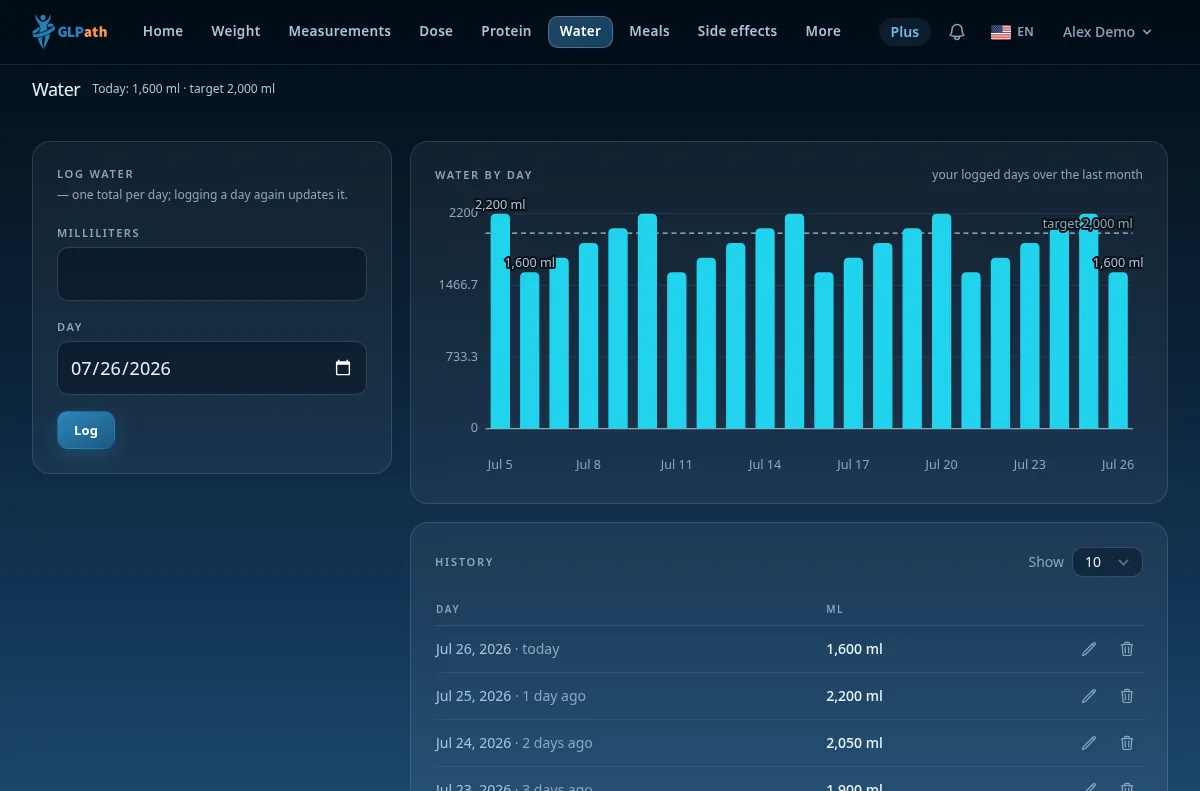Open the notifications bell
Screen dimensions: 1200x791
coord(957,32)
